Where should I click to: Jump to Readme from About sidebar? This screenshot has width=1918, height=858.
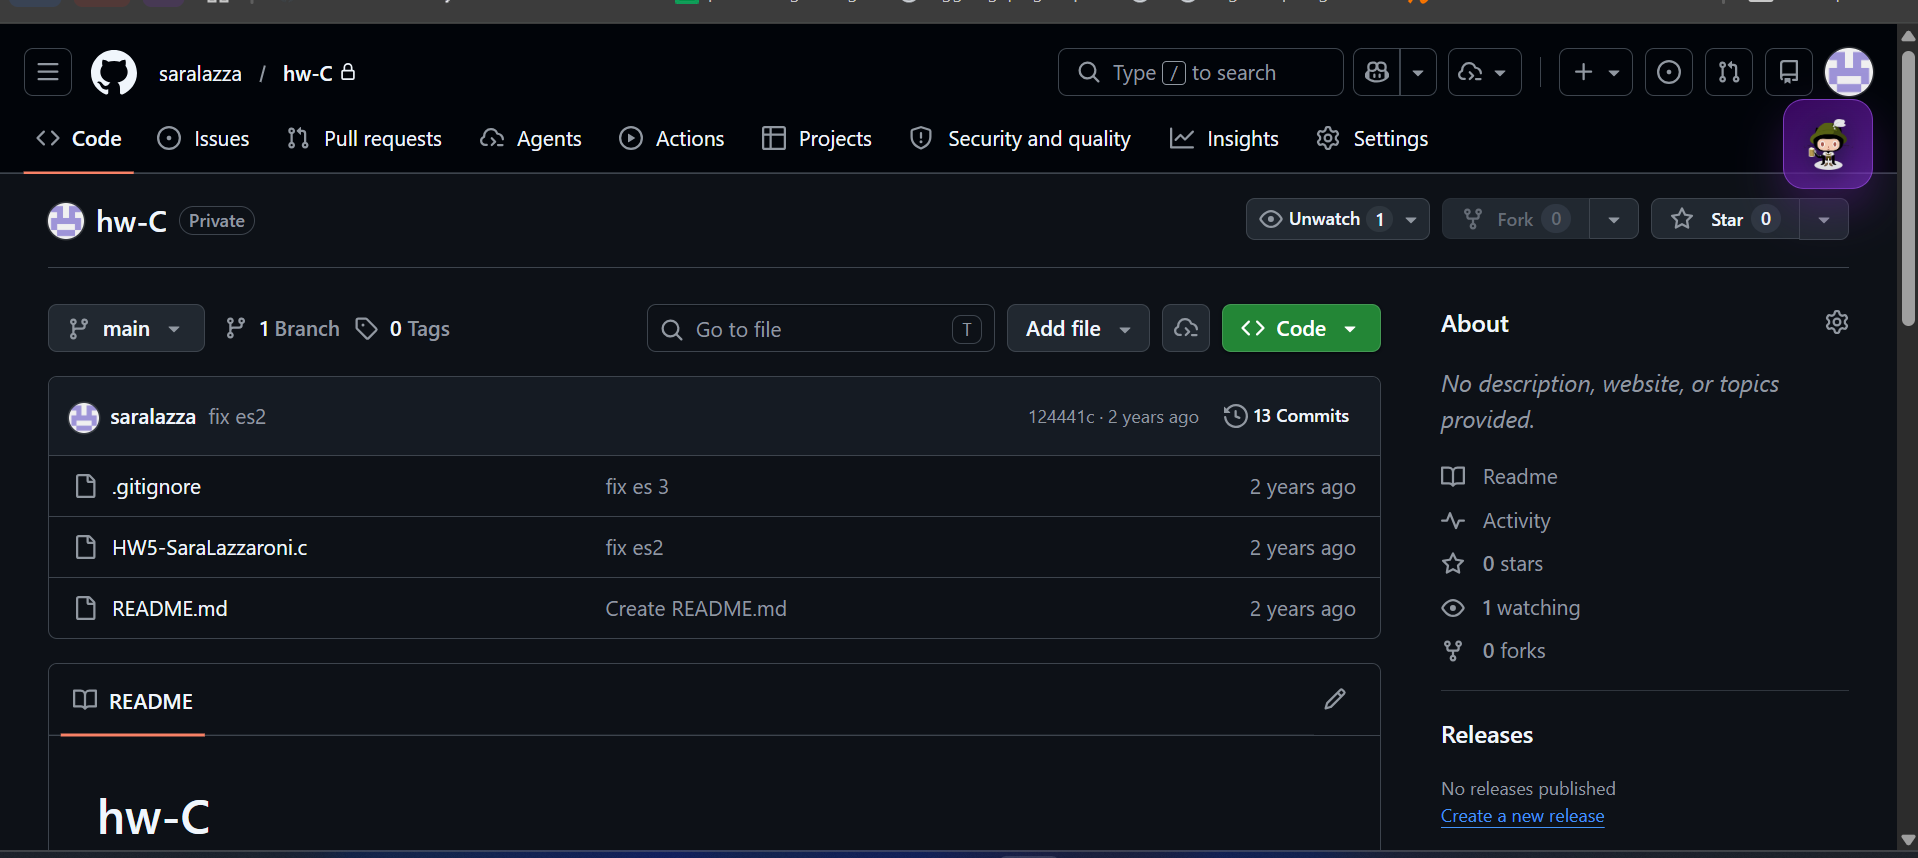1499,477
